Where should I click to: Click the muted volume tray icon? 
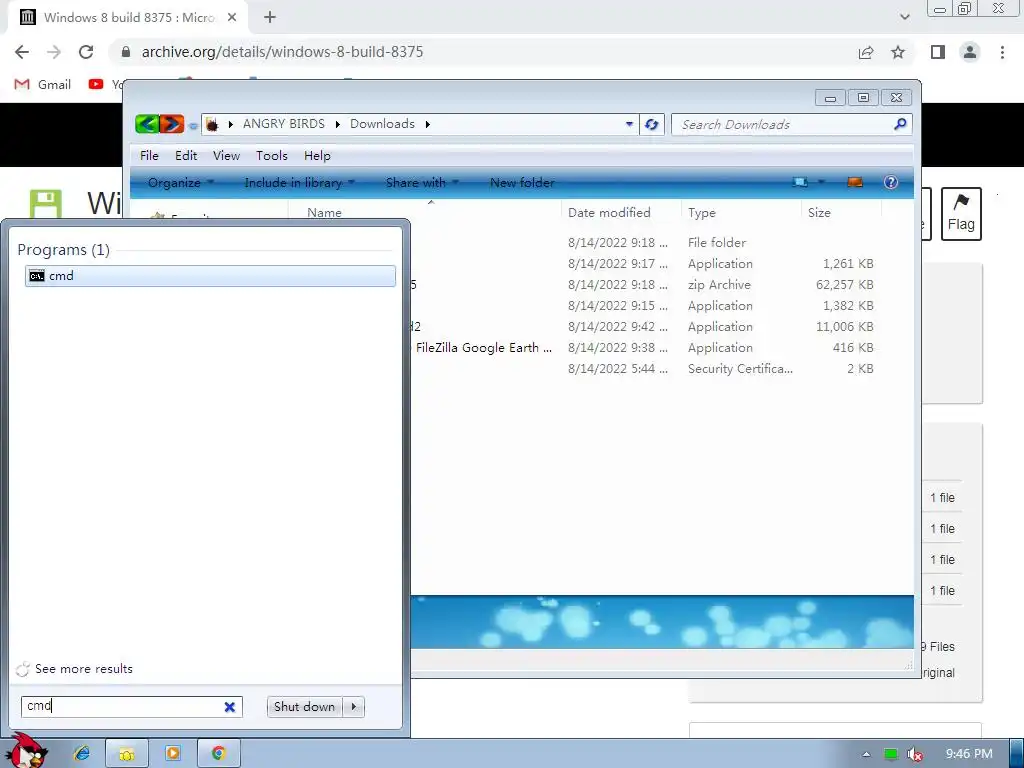915,754
